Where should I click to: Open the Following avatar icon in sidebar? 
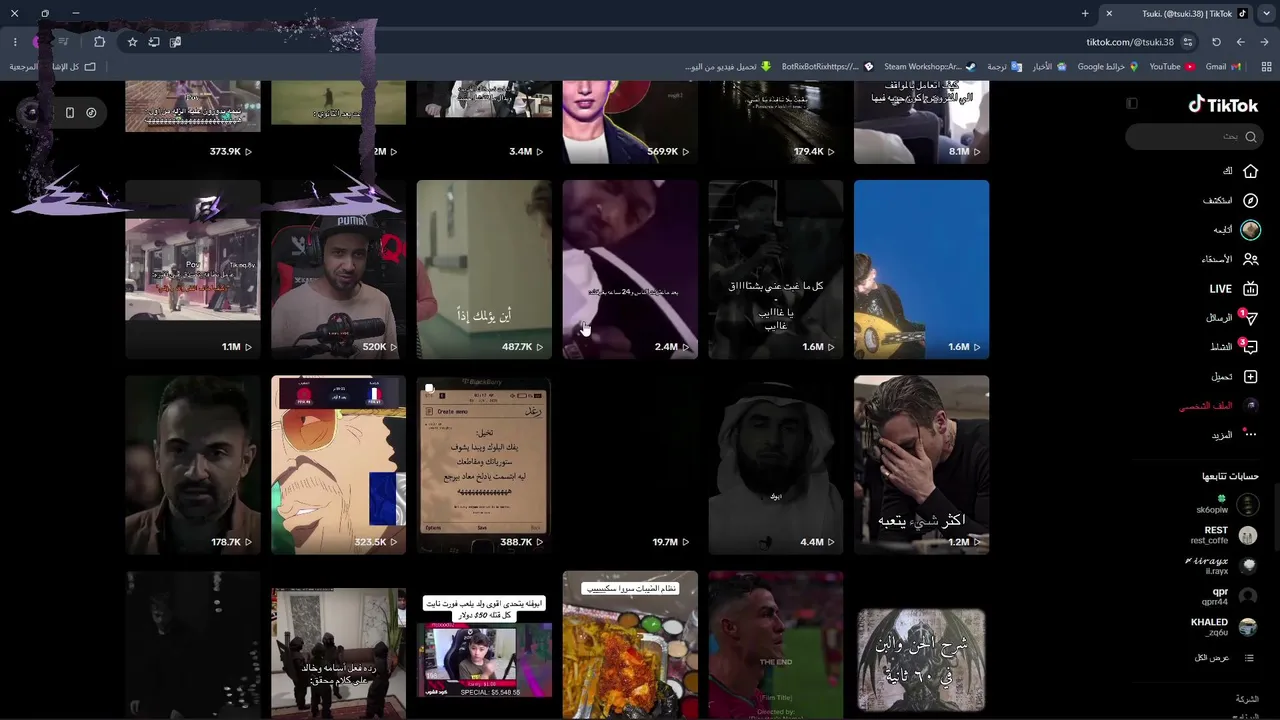pos(1250,230)
